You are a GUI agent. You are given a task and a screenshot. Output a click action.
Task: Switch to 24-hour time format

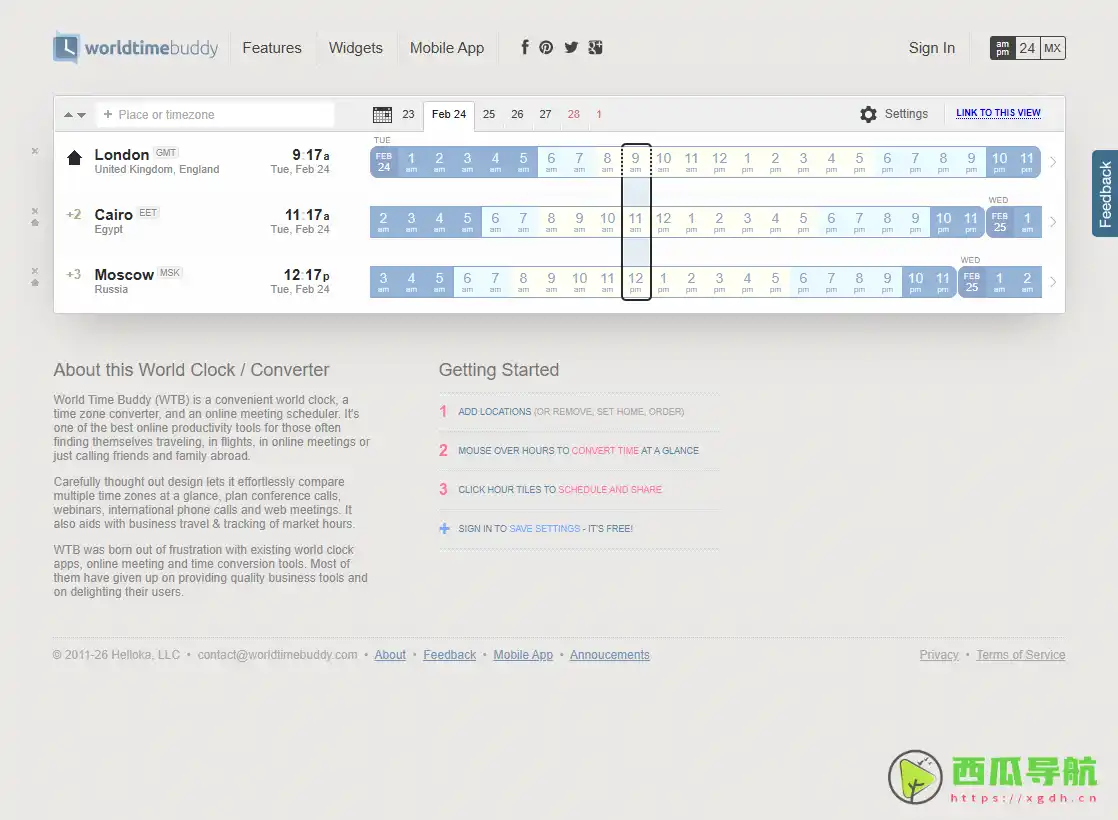coord(1027,48)
